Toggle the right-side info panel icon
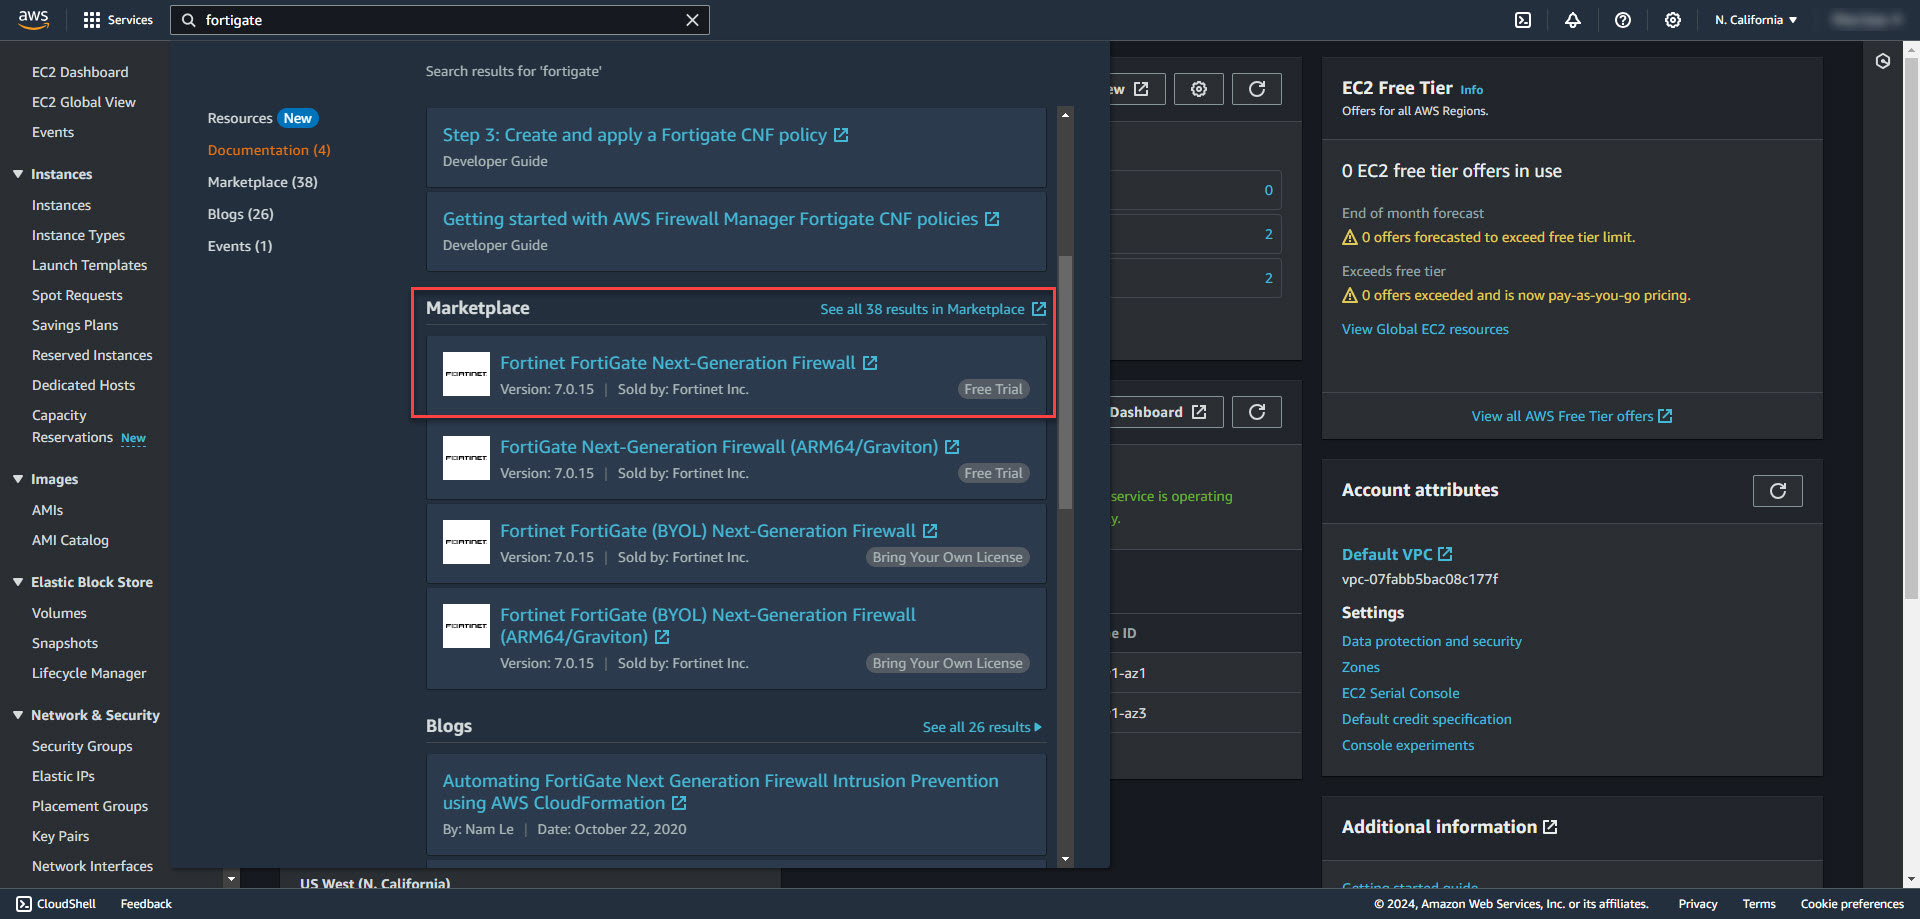Image resolution: width=1920 pixels, height=919 pixels. pyautogui.click(x=1883, y=61)
